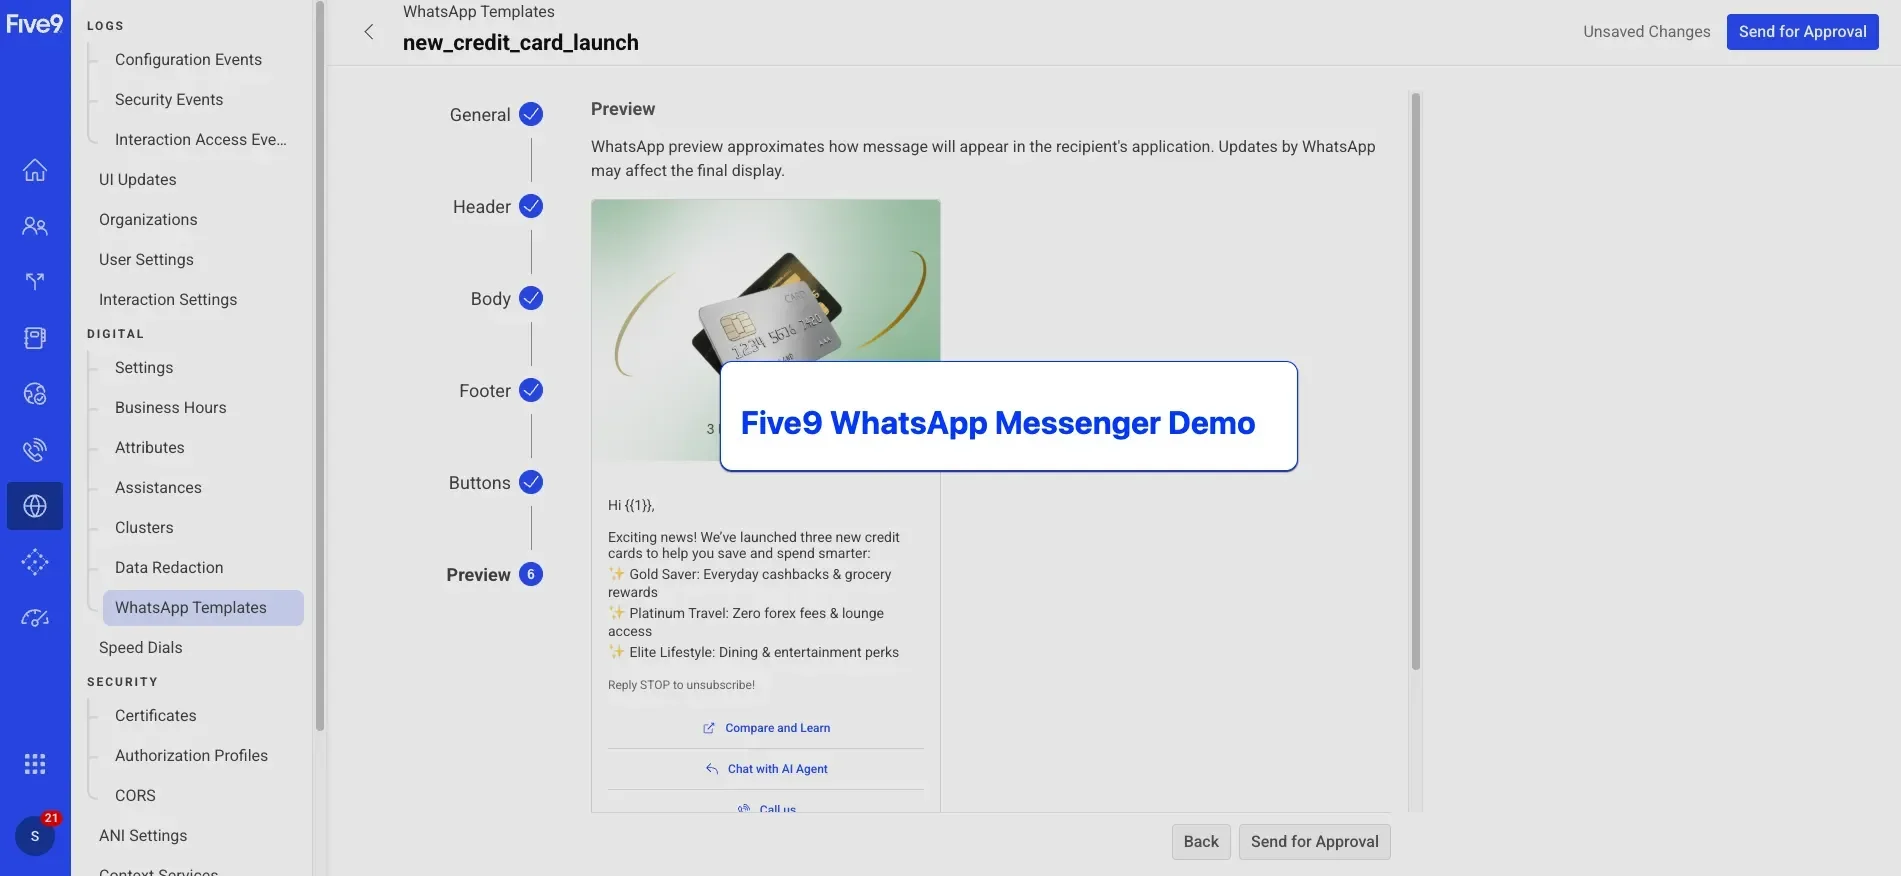Click the Reply STOP to unsubscribe footer text
Viewport: 1901px width, 876px height.
click(x=681, y=685)
